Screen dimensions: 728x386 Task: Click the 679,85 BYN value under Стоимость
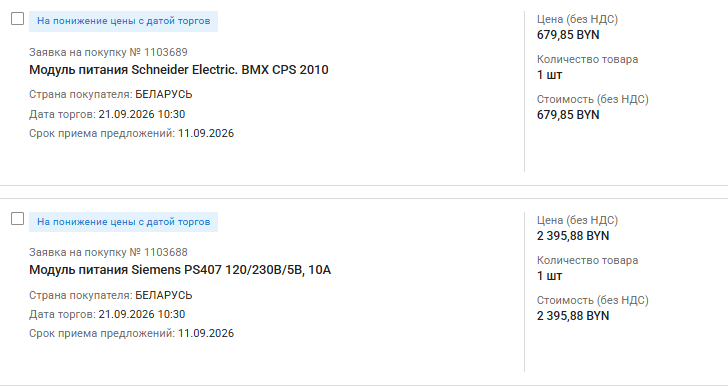click(568, 115)
